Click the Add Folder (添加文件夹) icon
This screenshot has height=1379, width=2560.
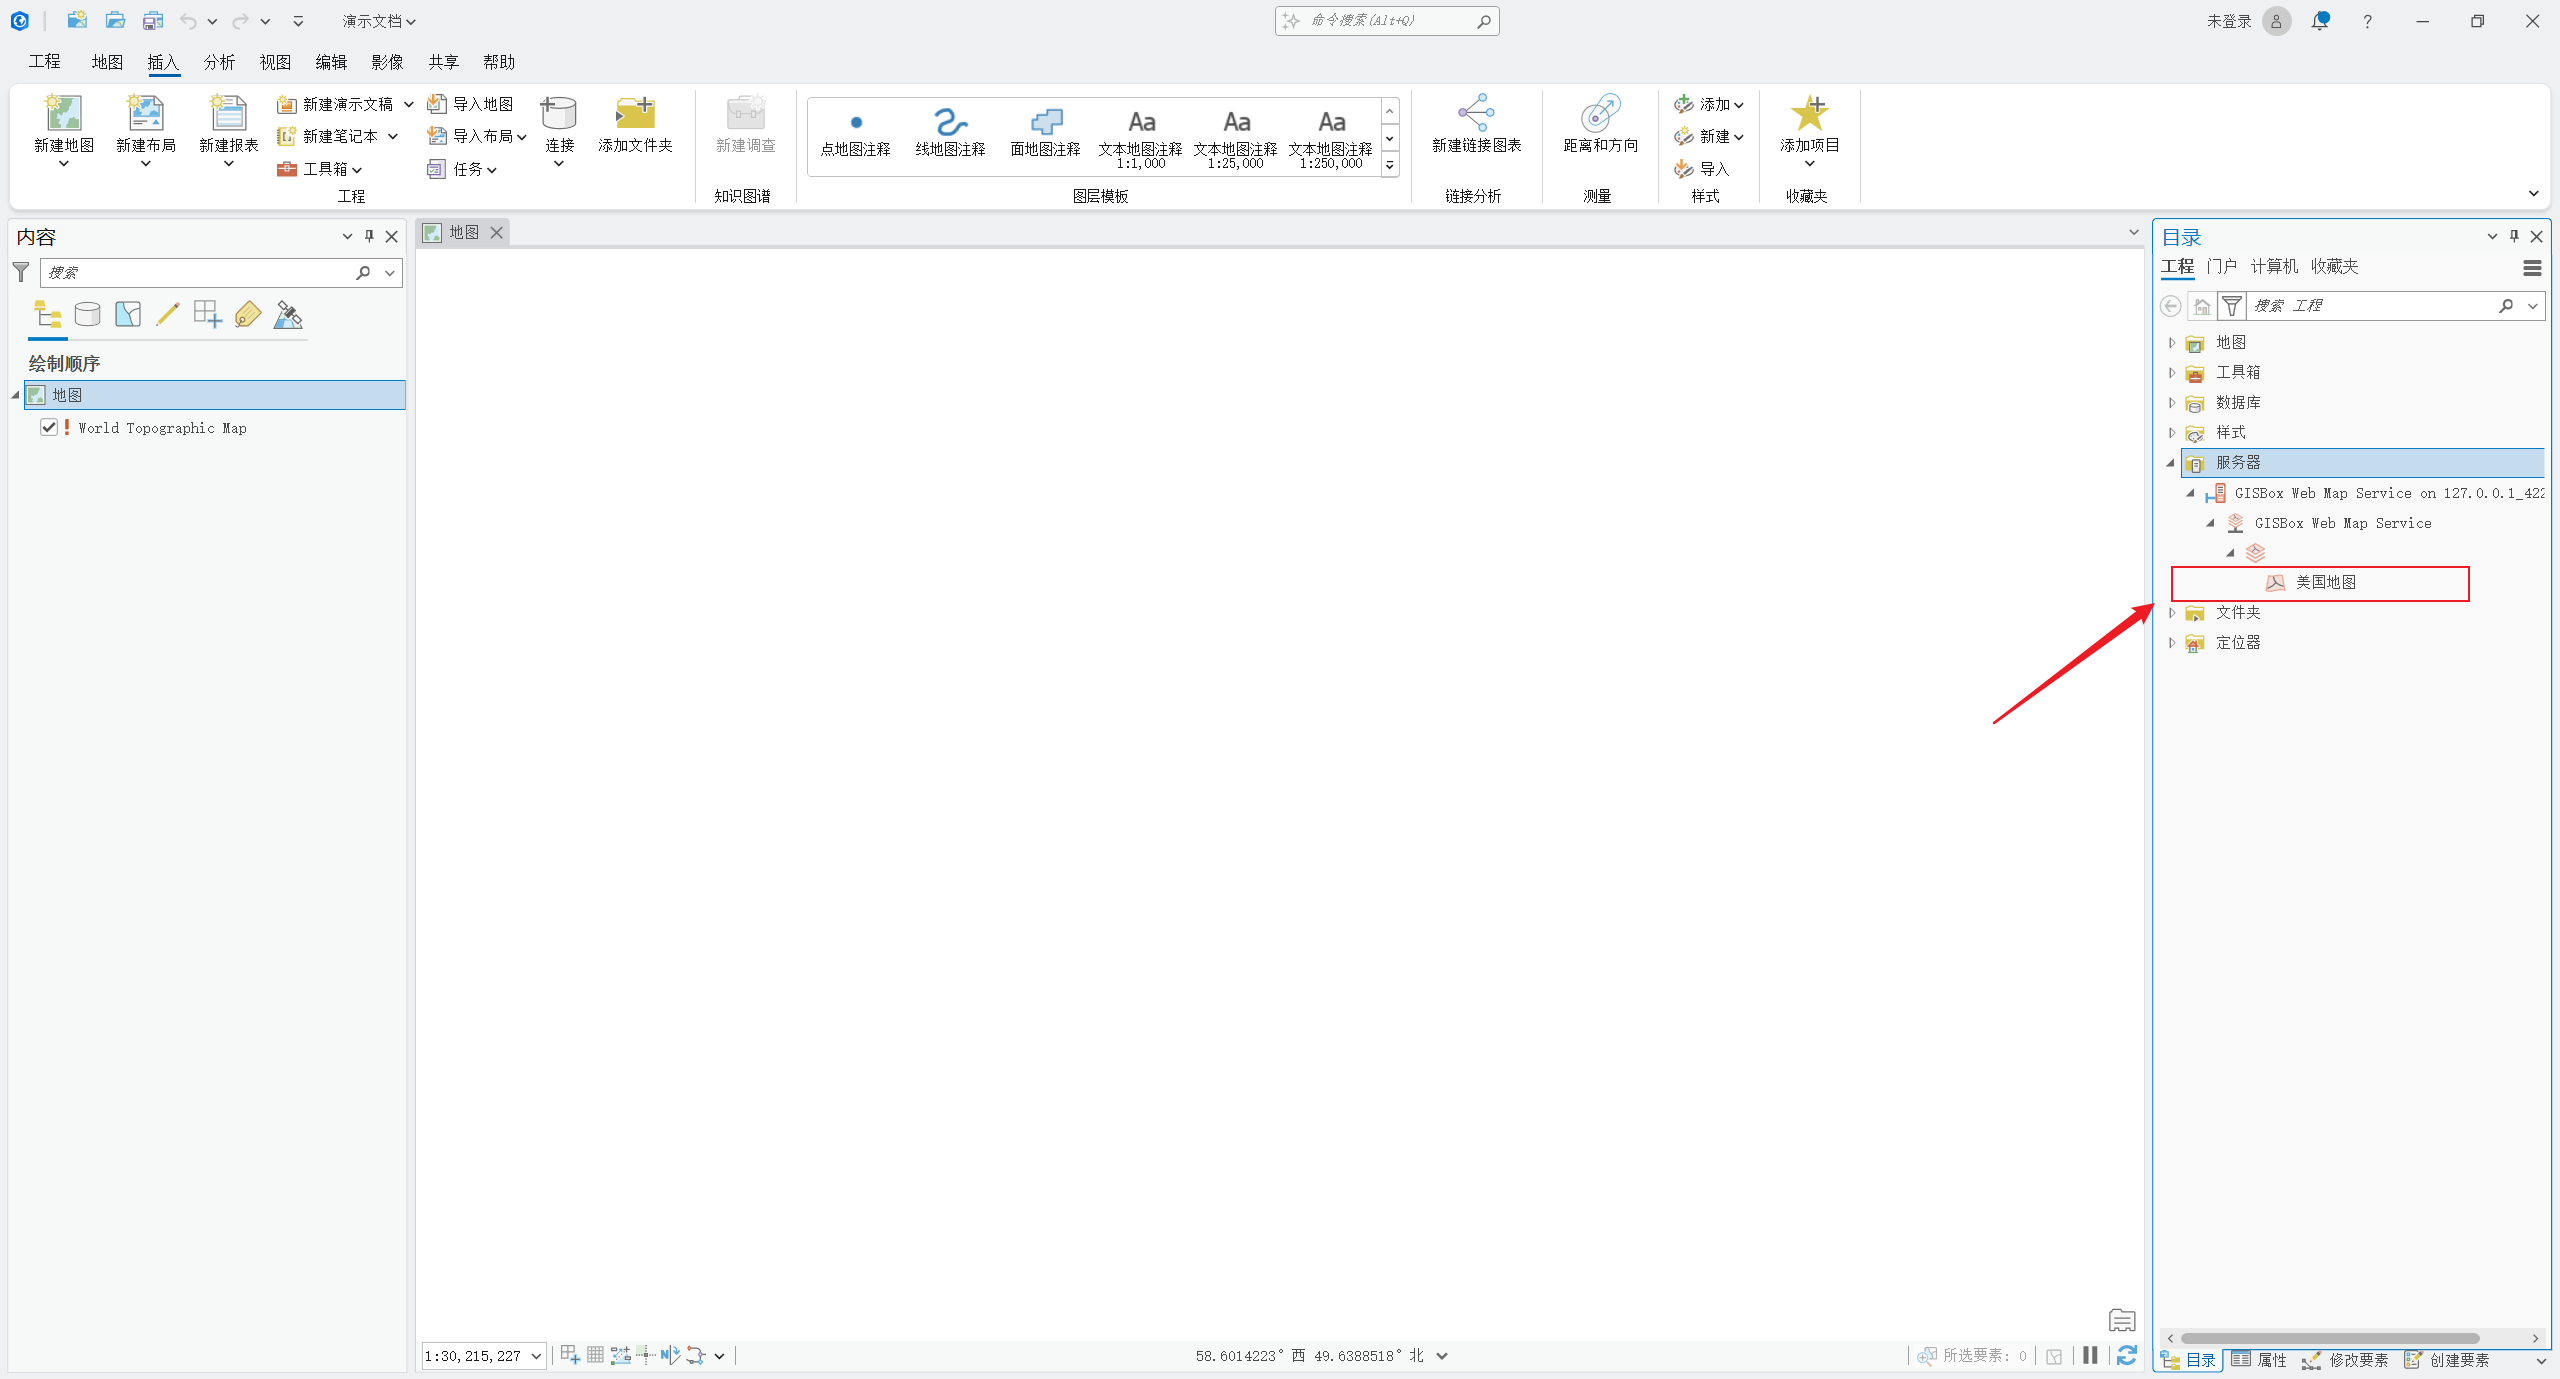635,114
